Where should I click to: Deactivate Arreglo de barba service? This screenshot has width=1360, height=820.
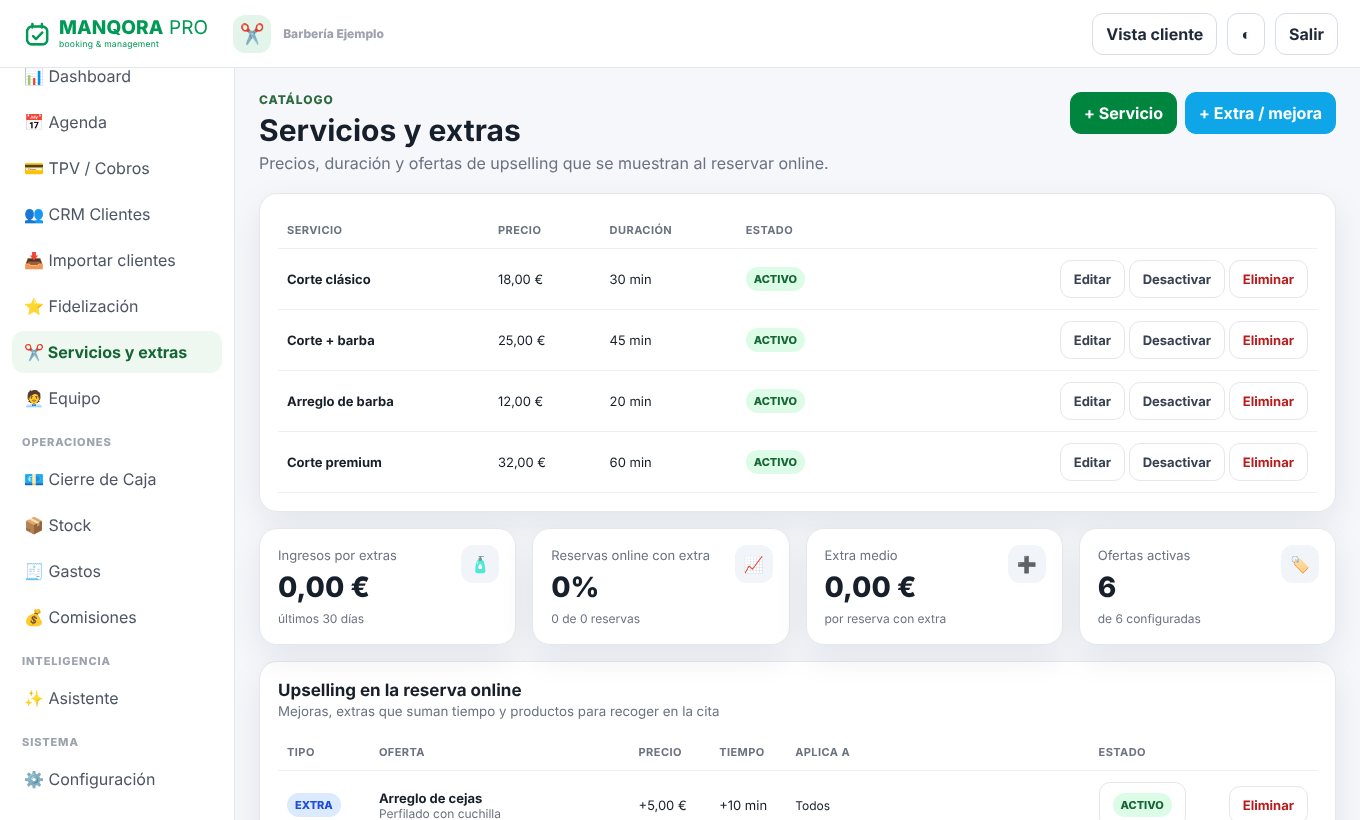(1176, 401)
